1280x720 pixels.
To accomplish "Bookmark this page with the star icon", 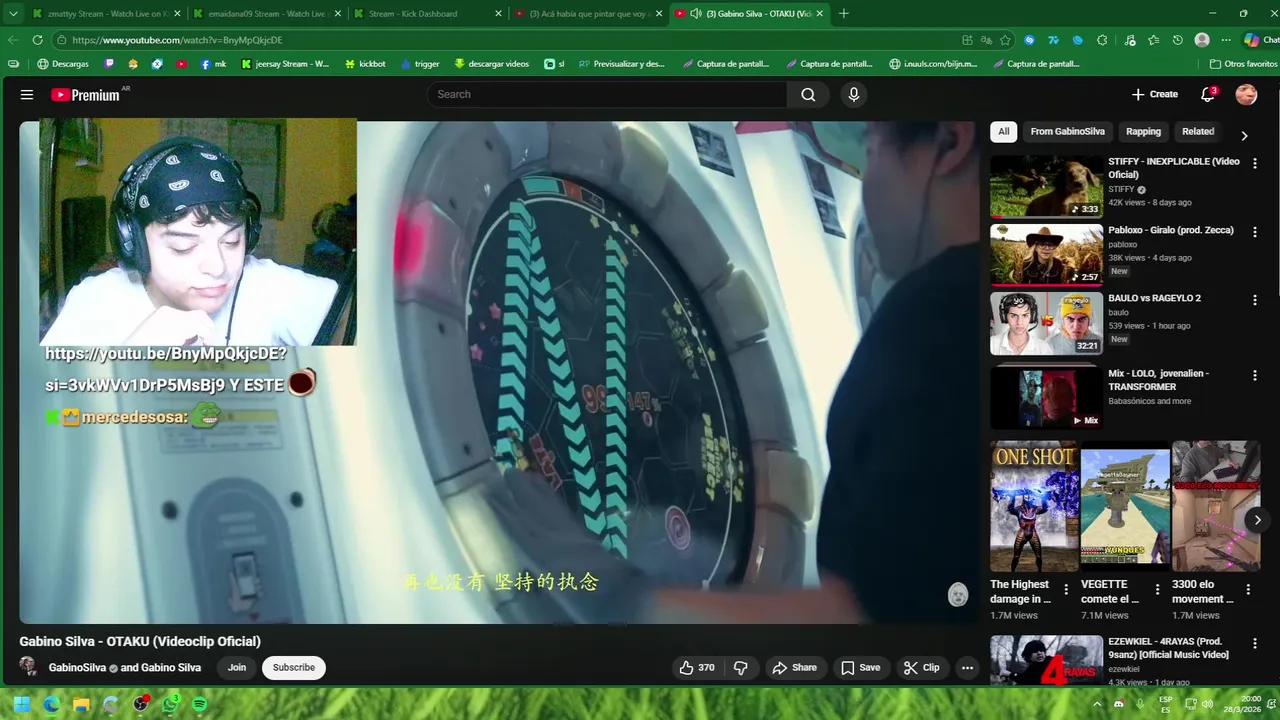I will click(1005, 40).
